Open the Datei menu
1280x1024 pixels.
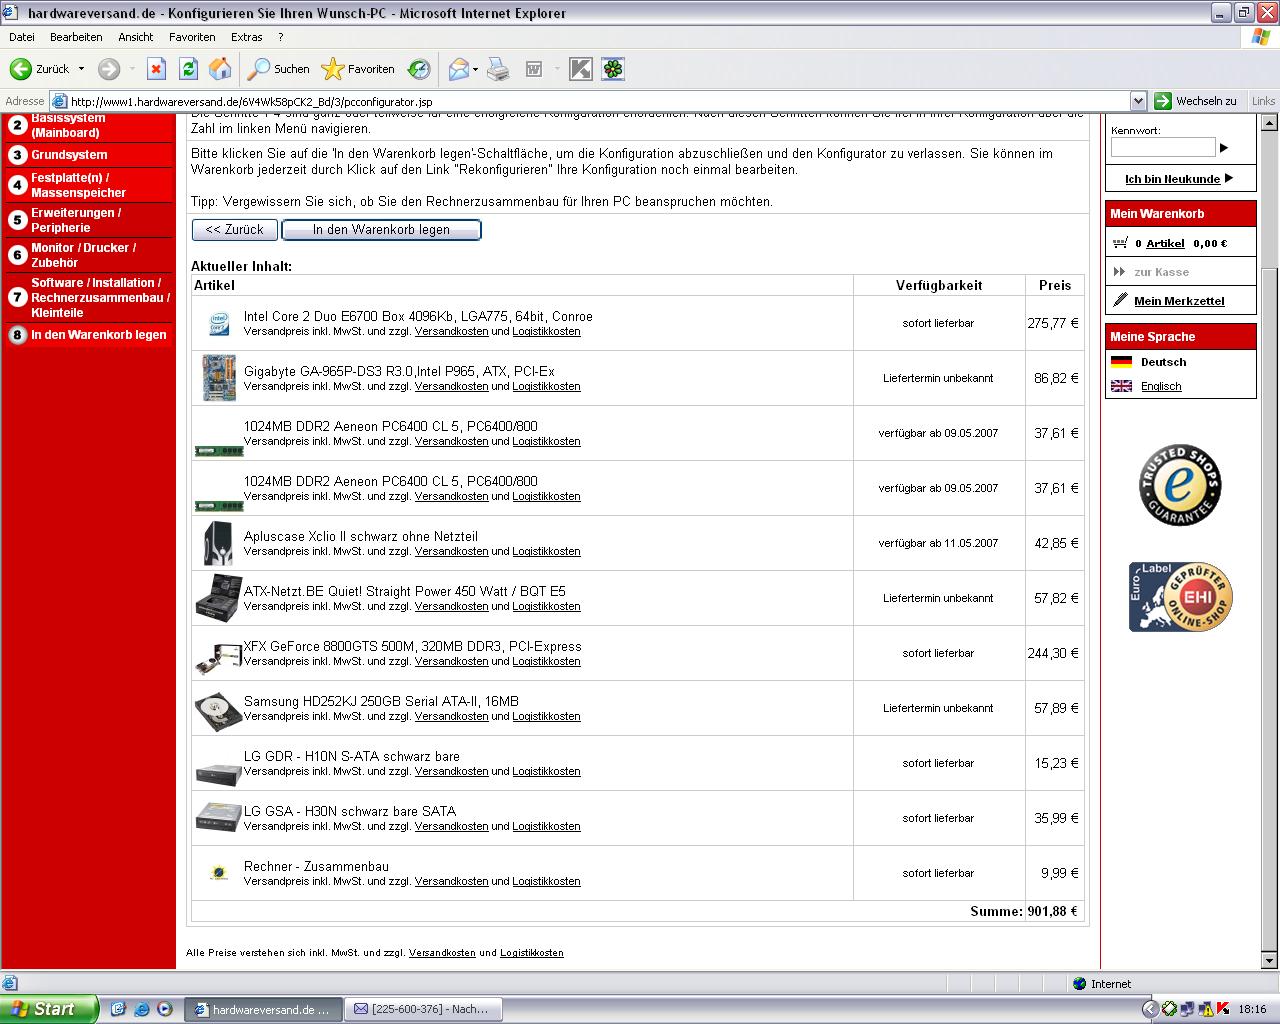click(x=21, y=37)
